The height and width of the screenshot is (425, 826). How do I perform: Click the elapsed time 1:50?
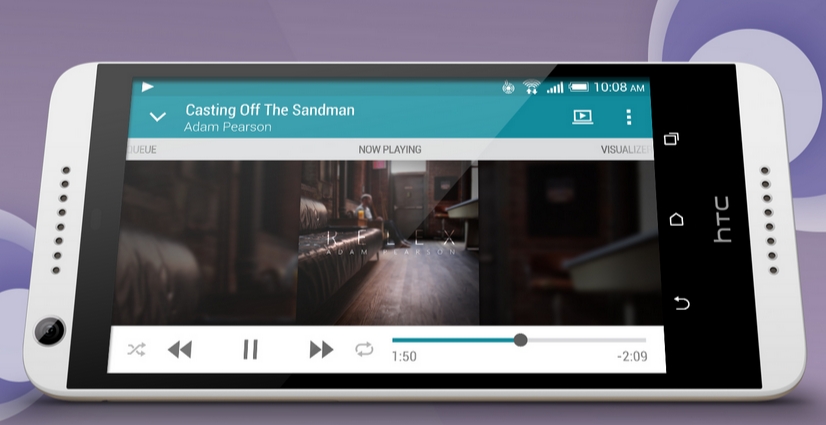click(404, 357)
